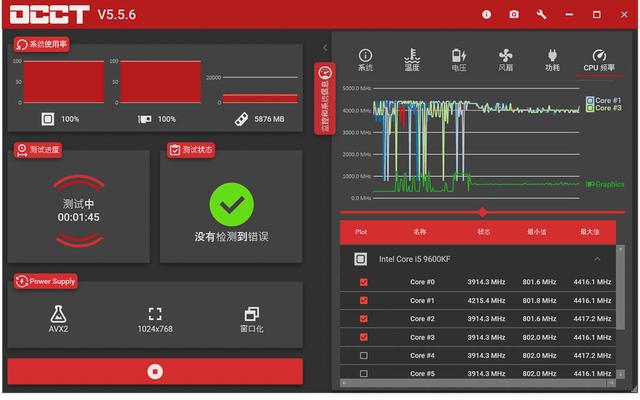Uncheck the Core #2 plot checkbox
This screenshot has width=640, height=400.
coord(364,319)
